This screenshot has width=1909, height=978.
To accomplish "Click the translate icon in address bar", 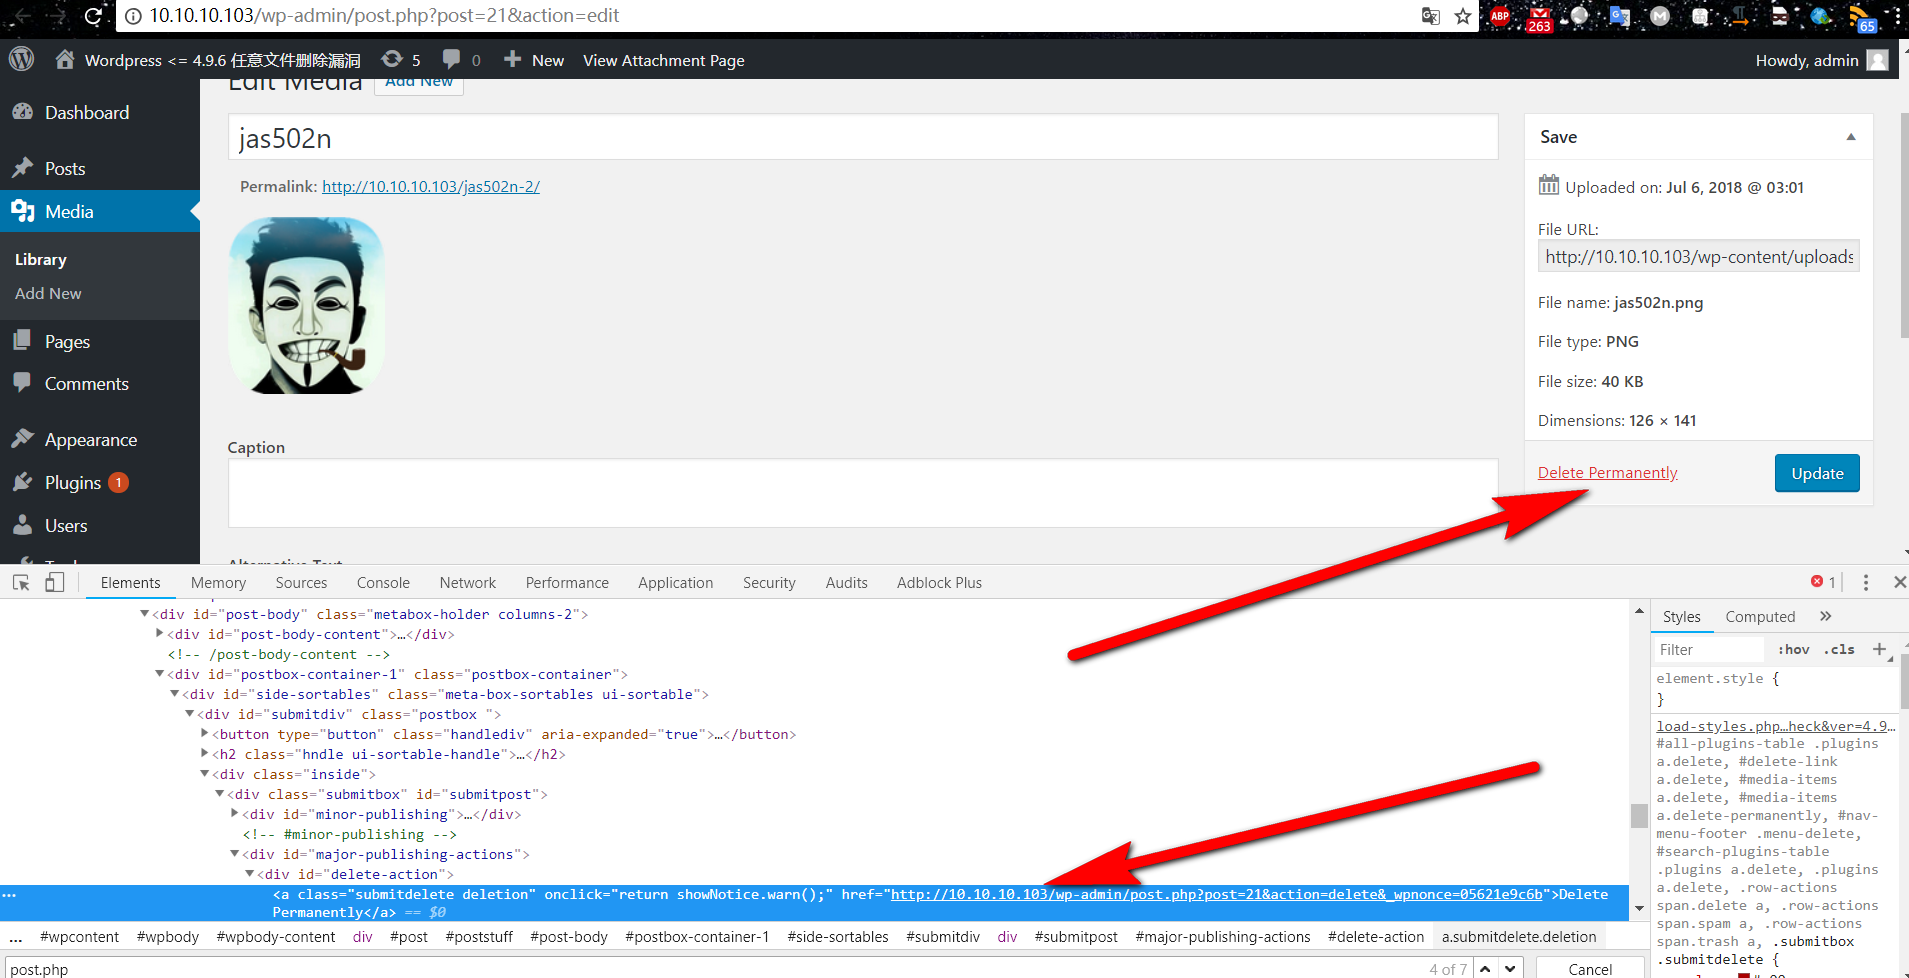I will point(1431,16).
